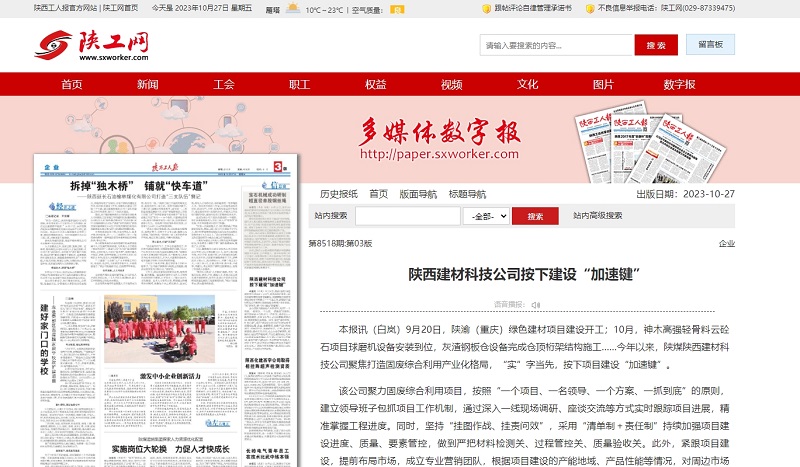Viewport: 800px width, 467px height.
Task: Click the 企业 section link
Action: click(727, 243)
